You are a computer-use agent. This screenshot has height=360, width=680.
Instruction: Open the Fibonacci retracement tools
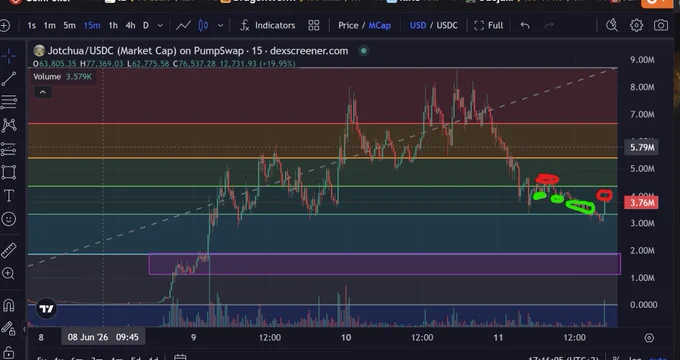pos(9,102)
